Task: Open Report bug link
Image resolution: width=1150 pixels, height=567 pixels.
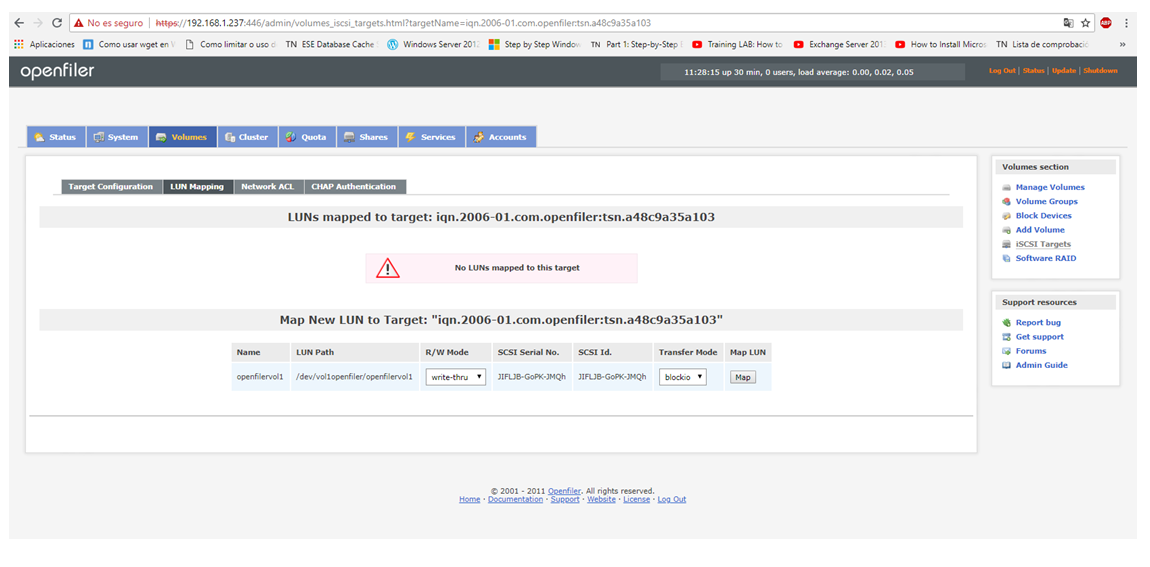Action: pos(1038,323)
